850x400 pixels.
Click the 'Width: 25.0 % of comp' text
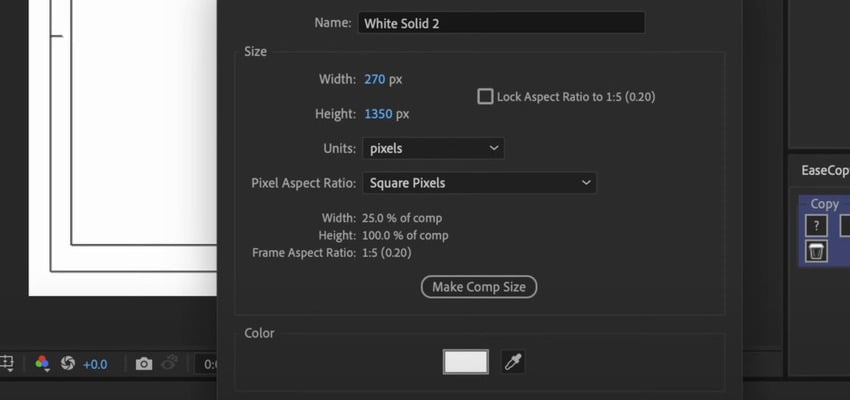(x=382, y=218)
